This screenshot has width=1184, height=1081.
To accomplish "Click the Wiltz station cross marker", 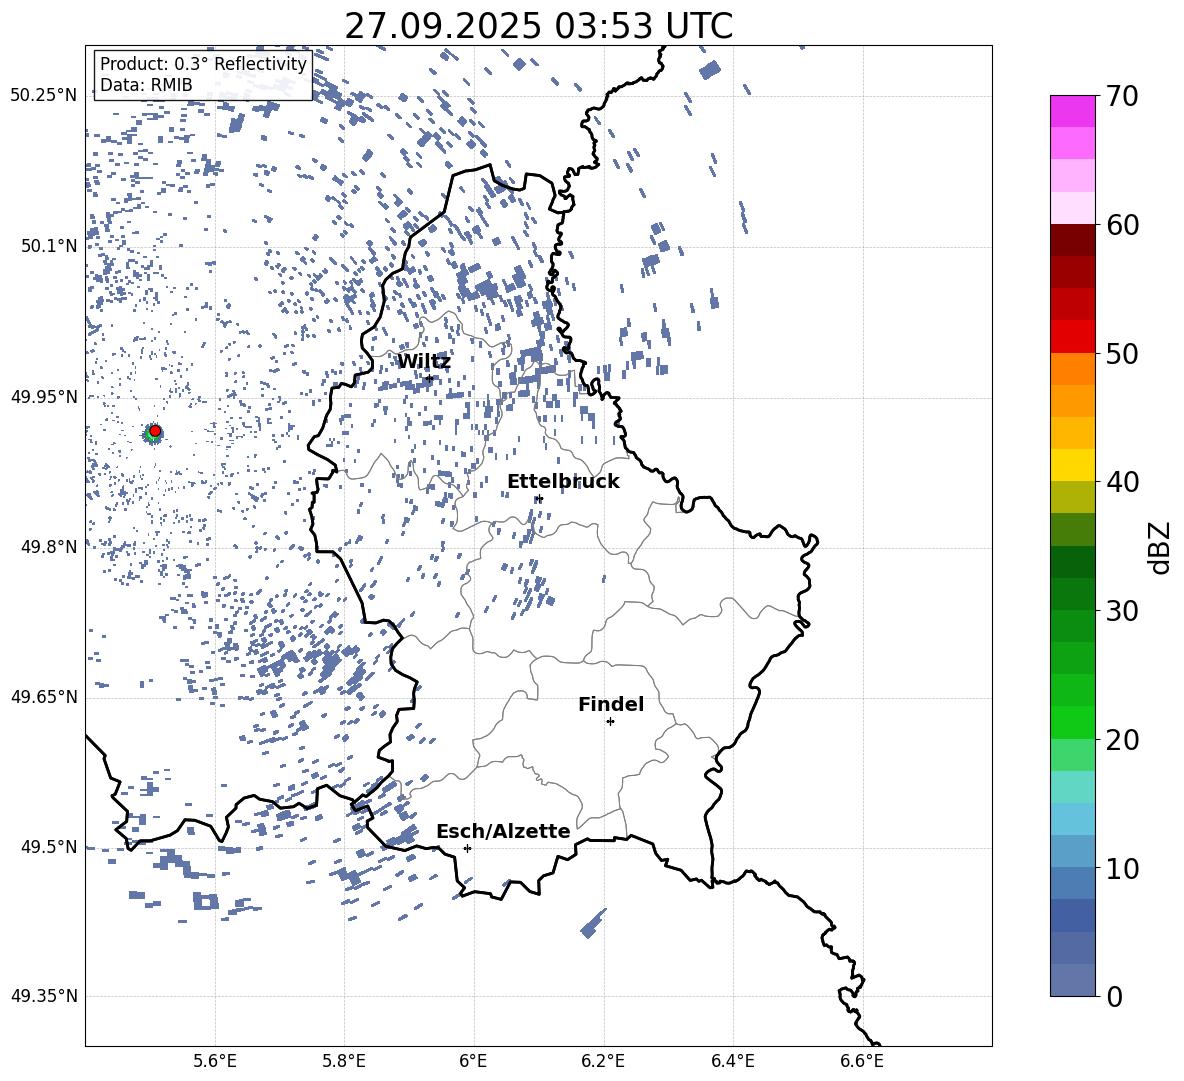I will pyautogui.click(x=429, y=378).
